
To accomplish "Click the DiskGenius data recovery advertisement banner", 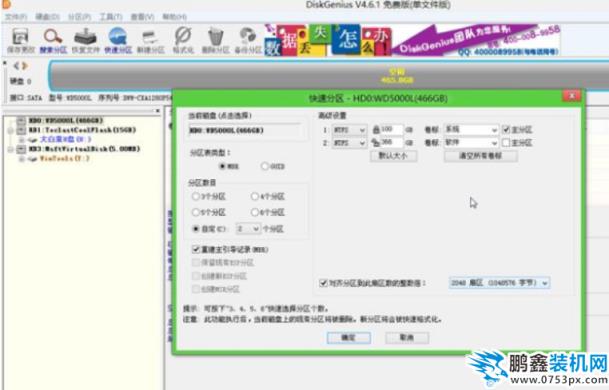I will pos(412,40).
